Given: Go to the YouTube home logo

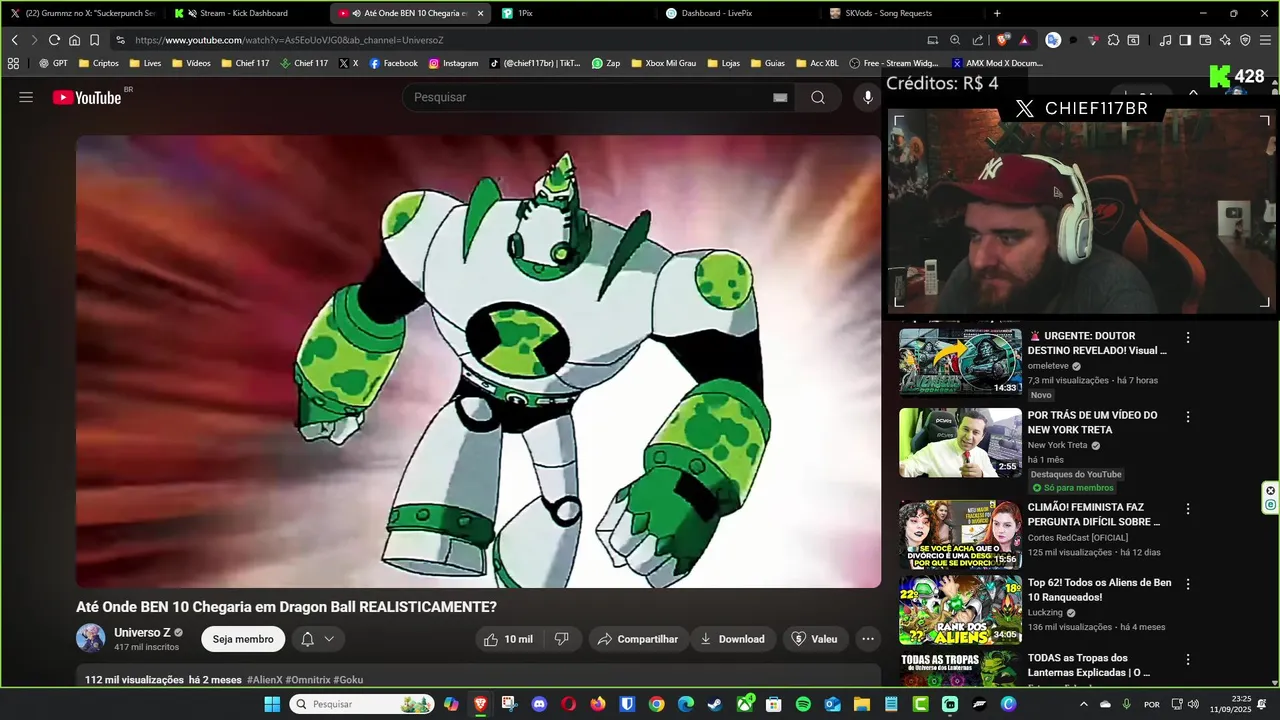Looking at the screenshot, I should [x=87, y=97].
